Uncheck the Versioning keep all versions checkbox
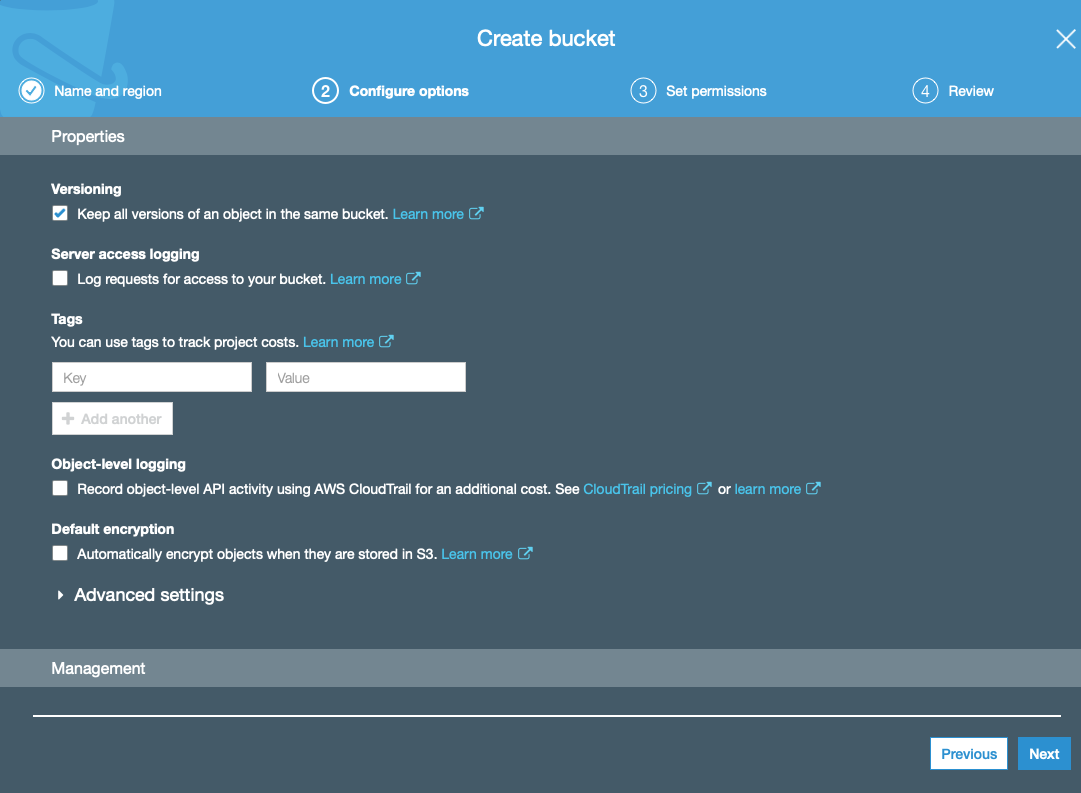 click(60, 213)
